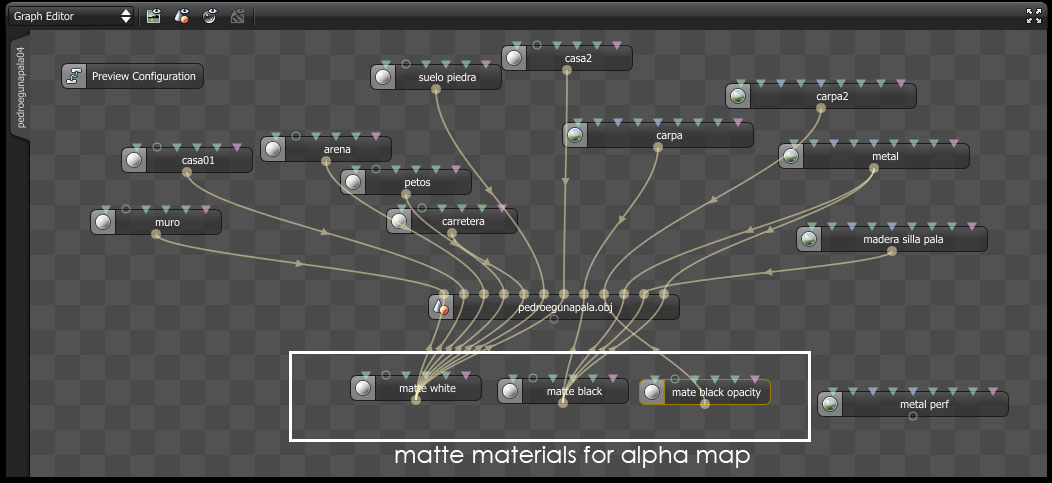1052x483 pixels.
Task: Click the maximize panel arrows icon
Action: 1034,16
